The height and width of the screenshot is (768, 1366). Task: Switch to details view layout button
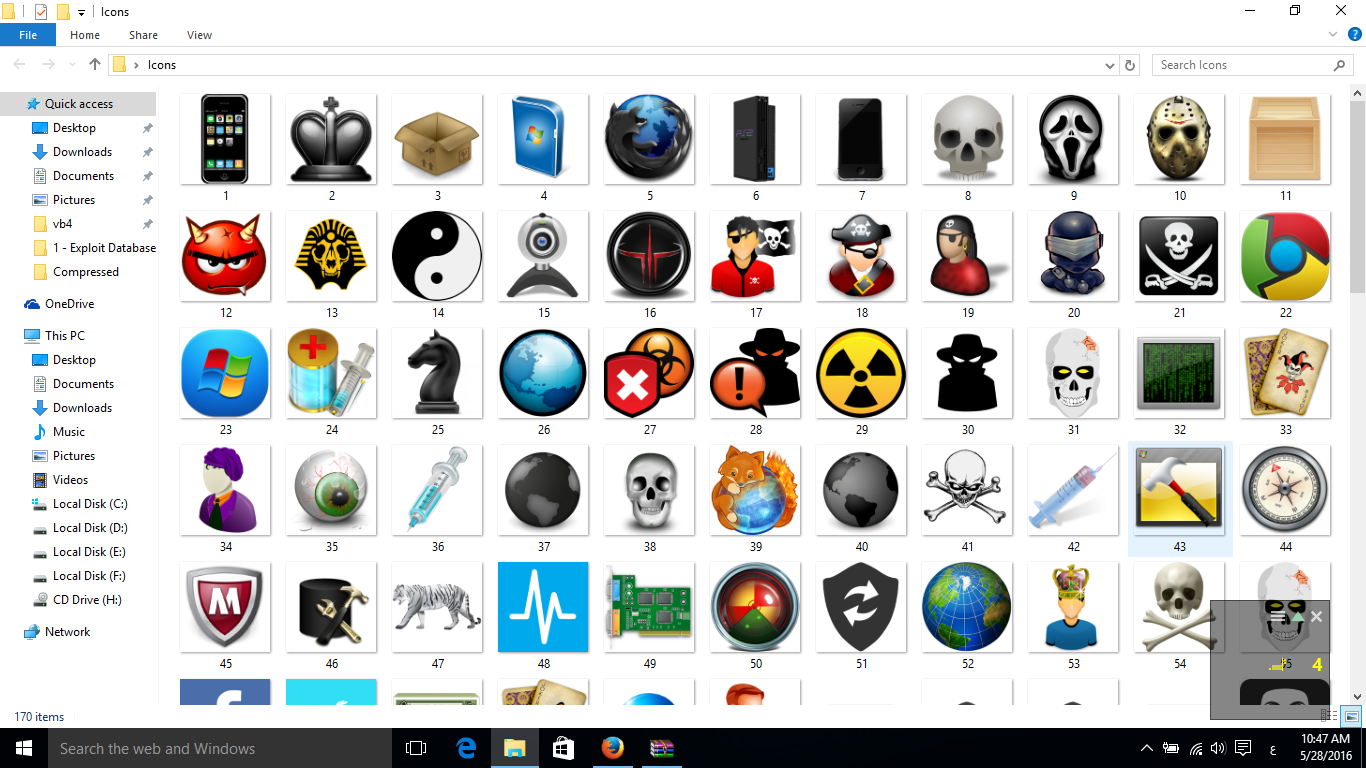click(x=1329, y=716)
